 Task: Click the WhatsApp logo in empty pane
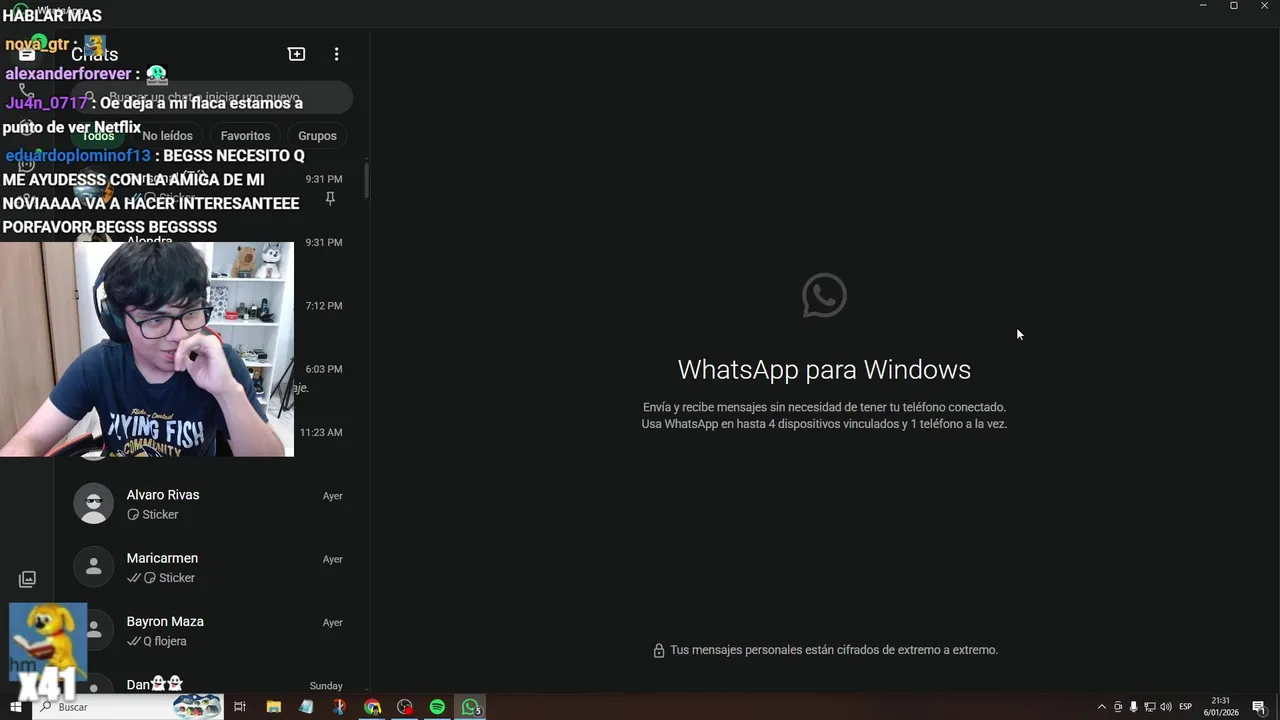[x=824, y=295]
